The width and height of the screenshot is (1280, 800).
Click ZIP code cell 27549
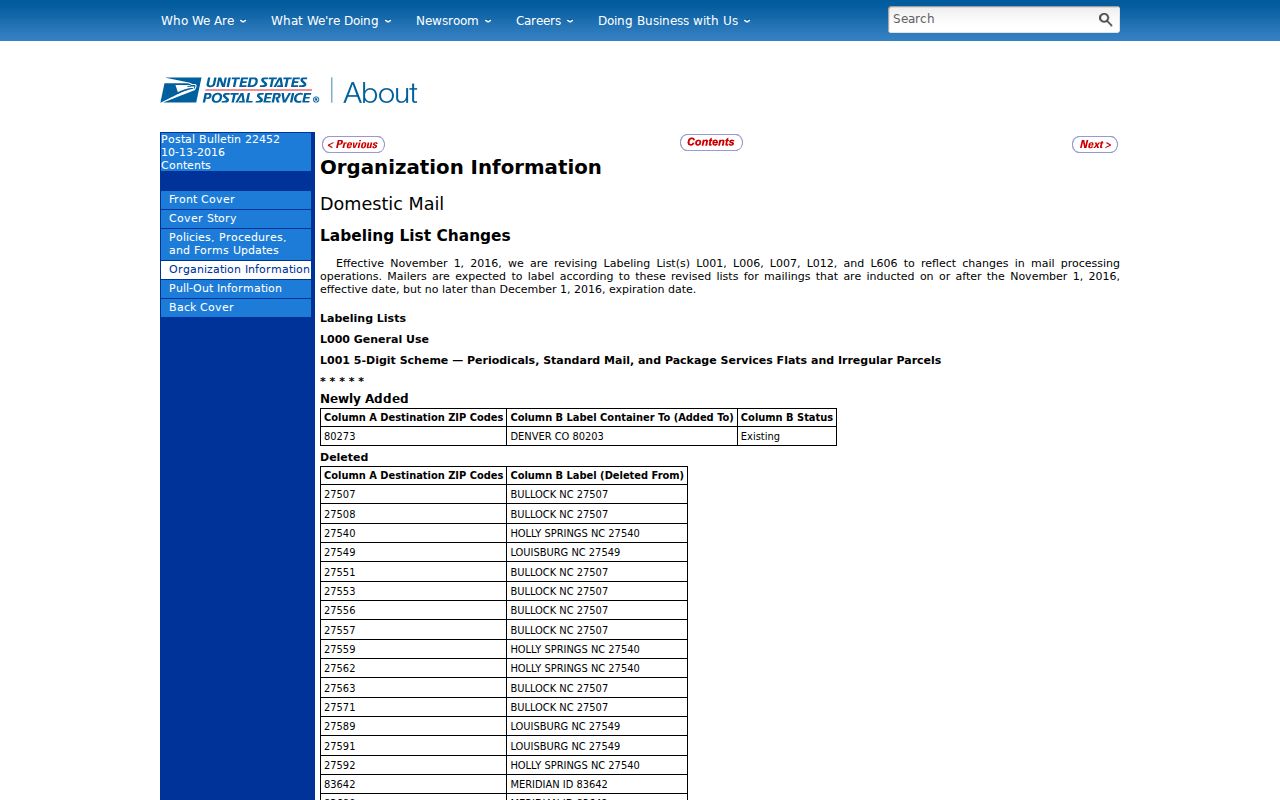pyautogui.click(x=413, y=552)
